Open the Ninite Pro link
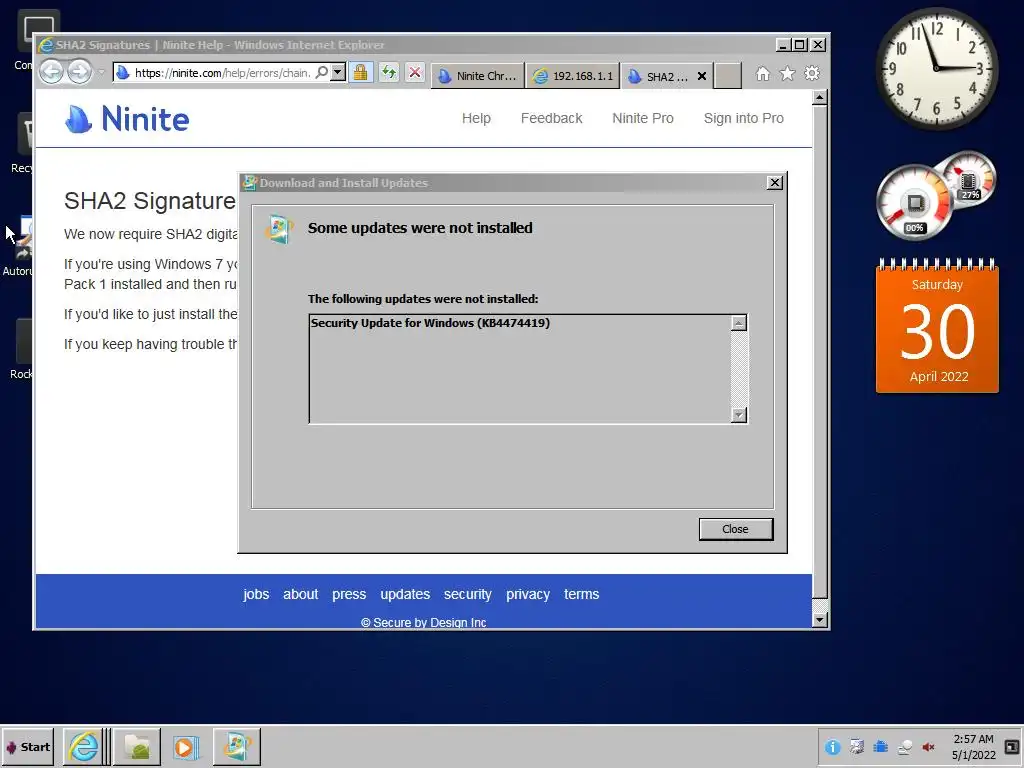 tap(643, 118)
